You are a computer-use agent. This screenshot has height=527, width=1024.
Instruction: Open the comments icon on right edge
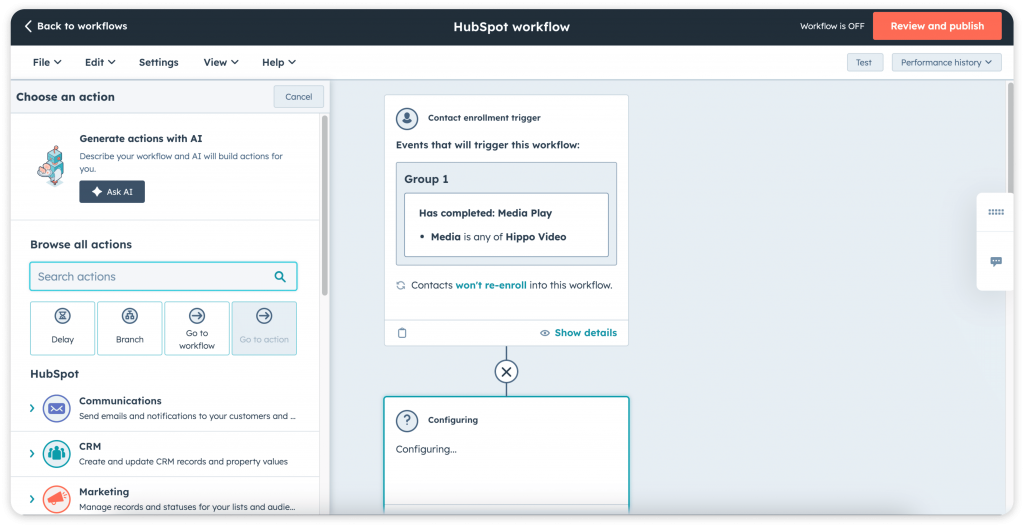[x=996, y=261]
